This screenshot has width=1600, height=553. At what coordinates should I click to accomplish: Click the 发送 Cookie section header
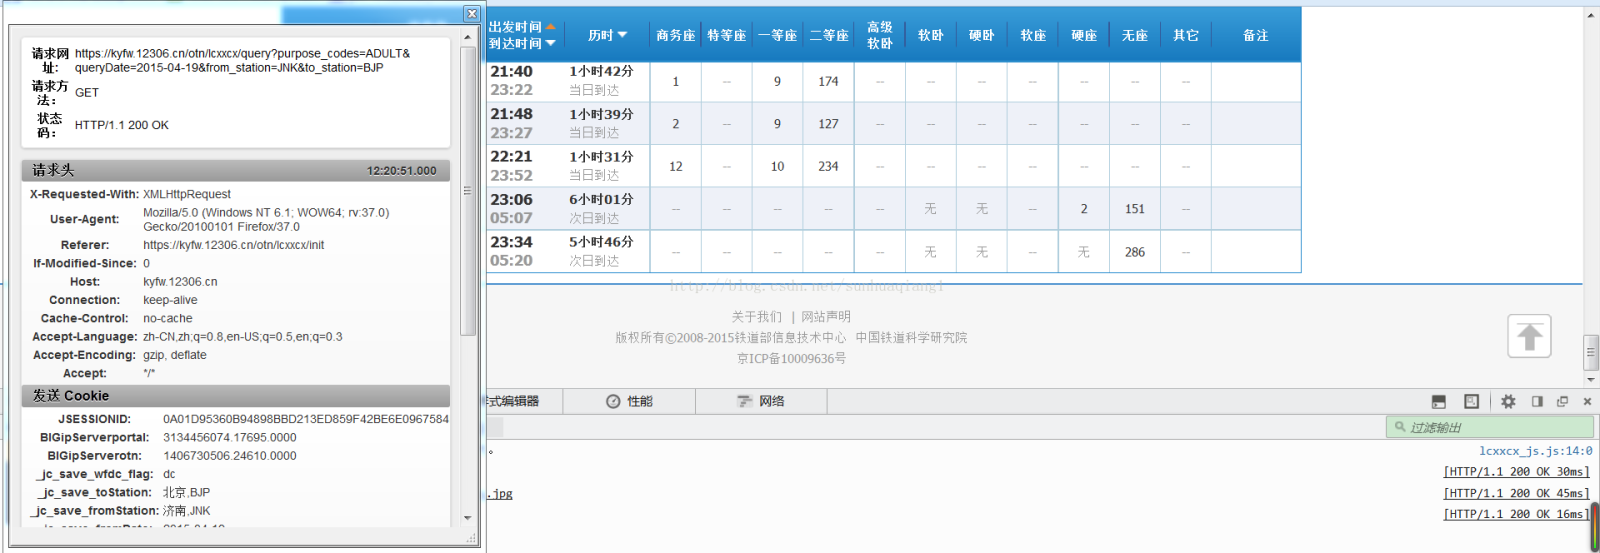pyautogui.click(x=236, y=396)
